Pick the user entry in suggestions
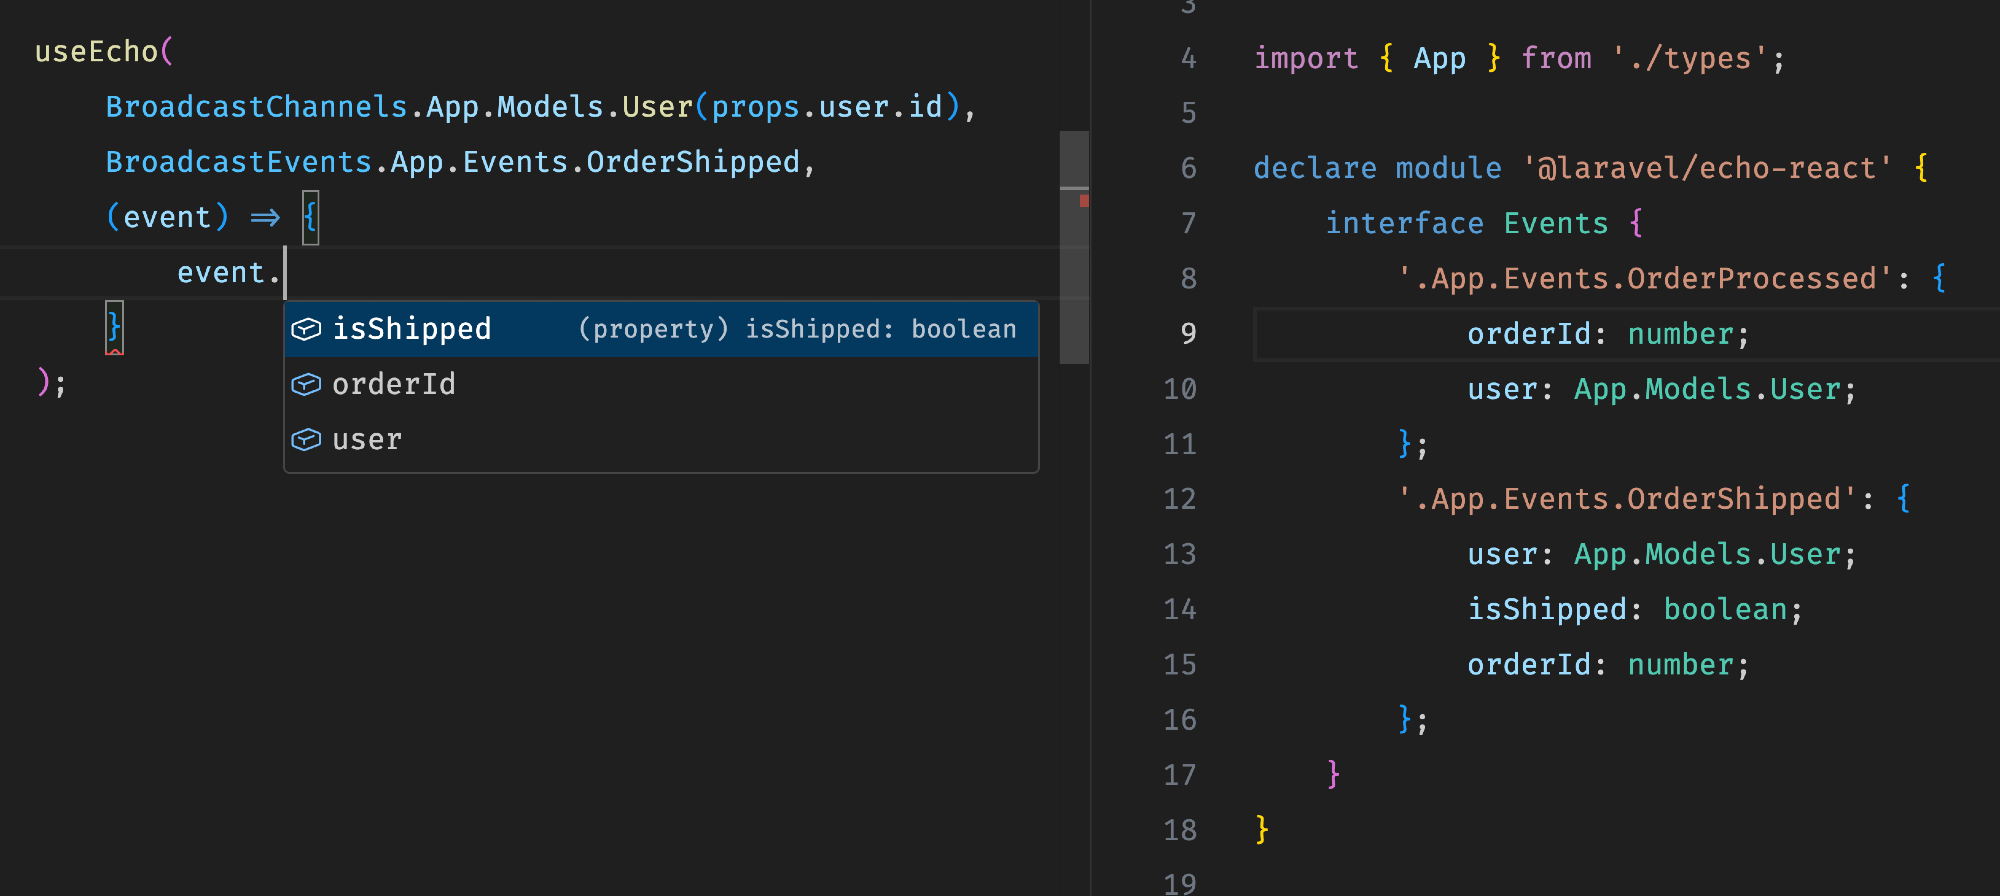2000x896 pixels. pyautogui.click(x=367, y=439)
